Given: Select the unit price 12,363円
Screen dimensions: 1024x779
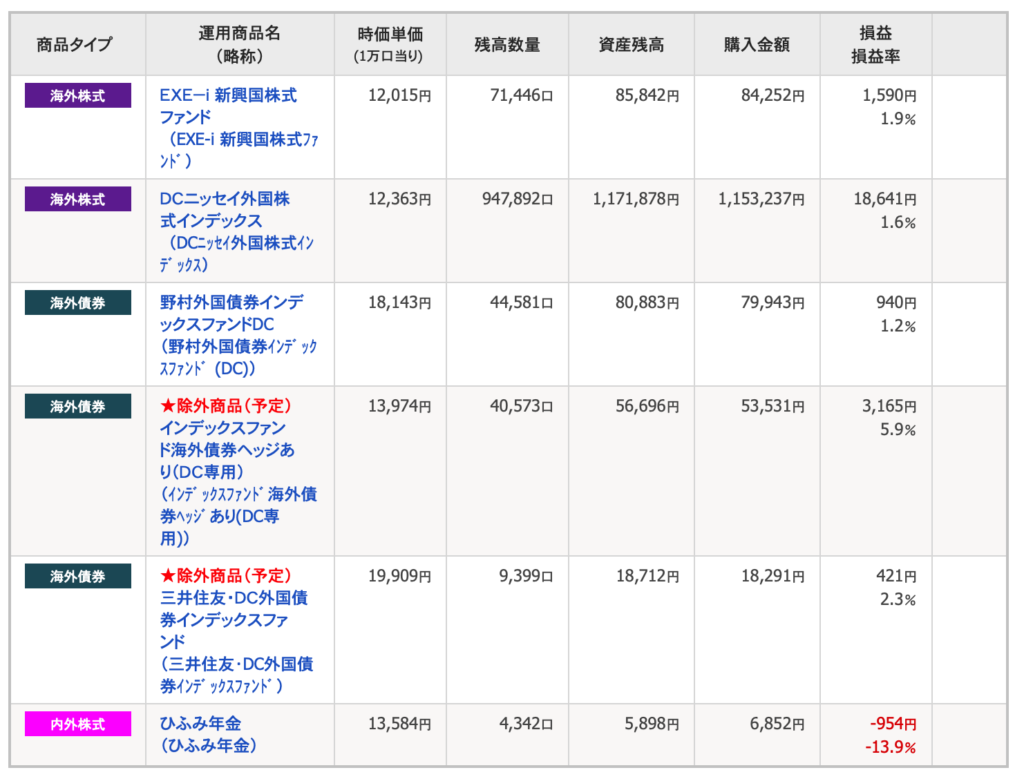Looking at the screenshot, I should [400, 199].
